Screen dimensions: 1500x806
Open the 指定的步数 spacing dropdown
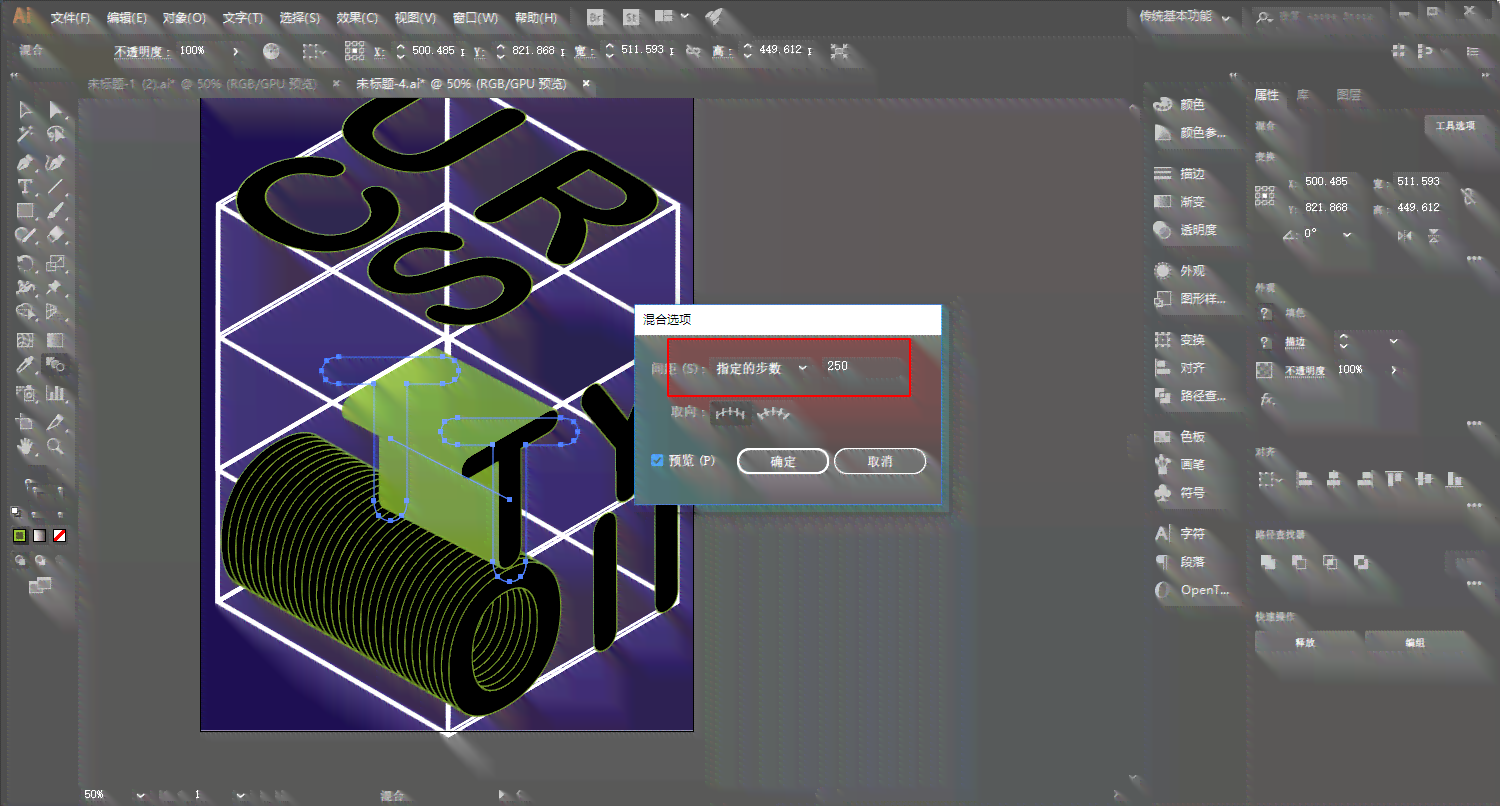click(x=761, y=368)
